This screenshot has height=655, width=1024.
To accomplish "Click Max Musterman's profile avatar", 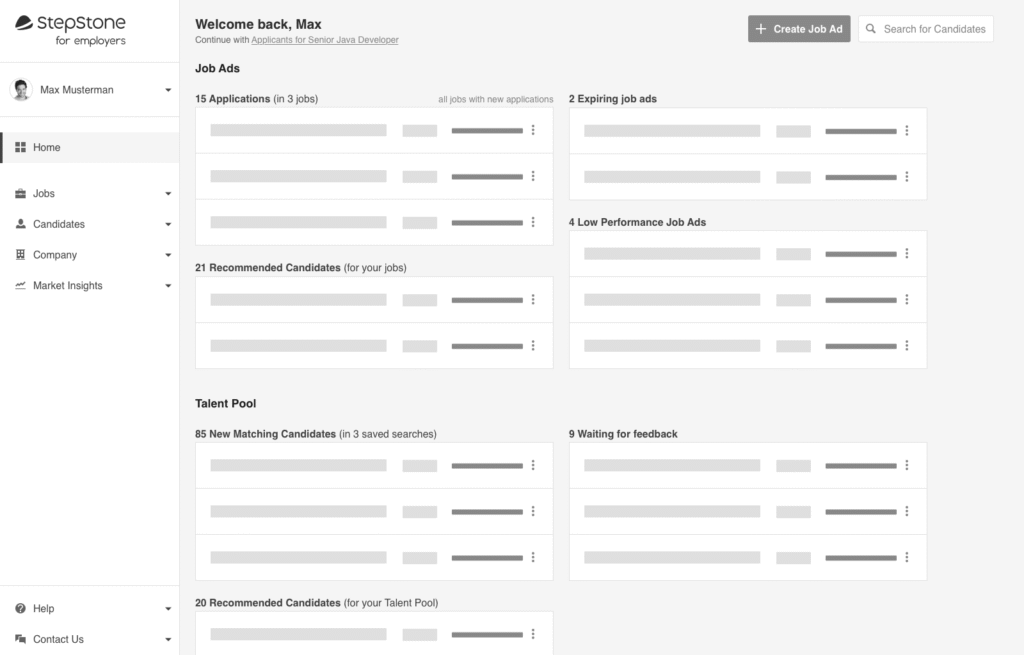I will [x=21, y=90].
